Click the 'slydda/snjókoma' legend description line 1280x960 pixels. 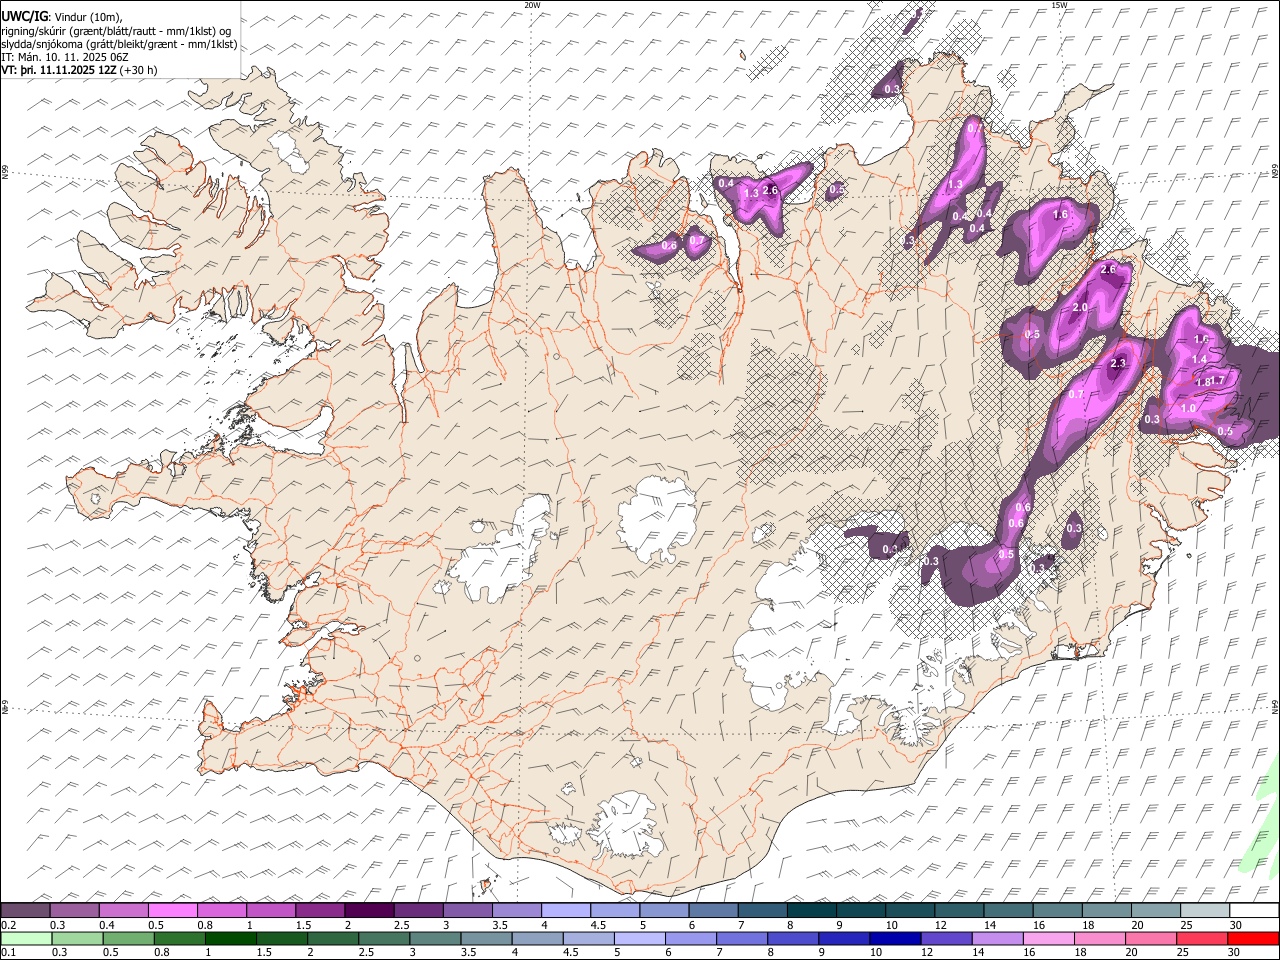coord(119,44)
